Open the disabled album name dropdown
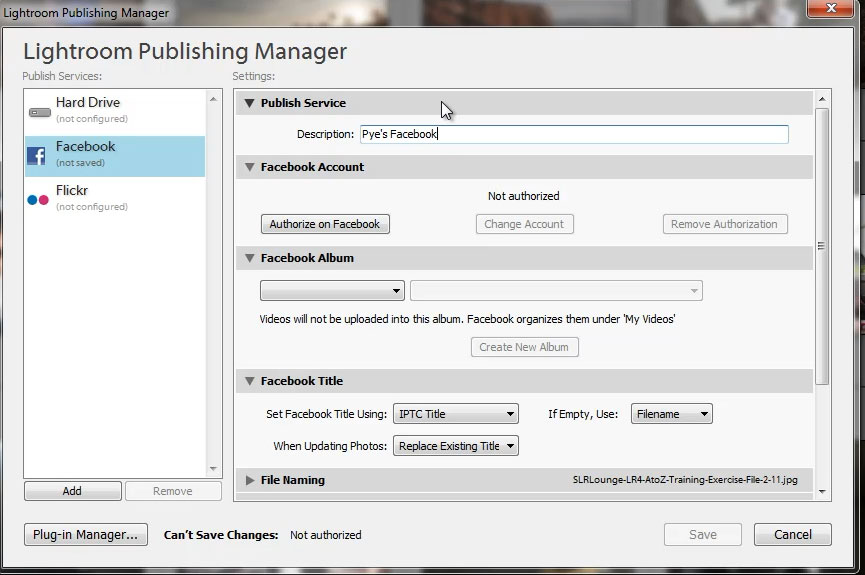865x575 pixels. [x=556, y=291]
